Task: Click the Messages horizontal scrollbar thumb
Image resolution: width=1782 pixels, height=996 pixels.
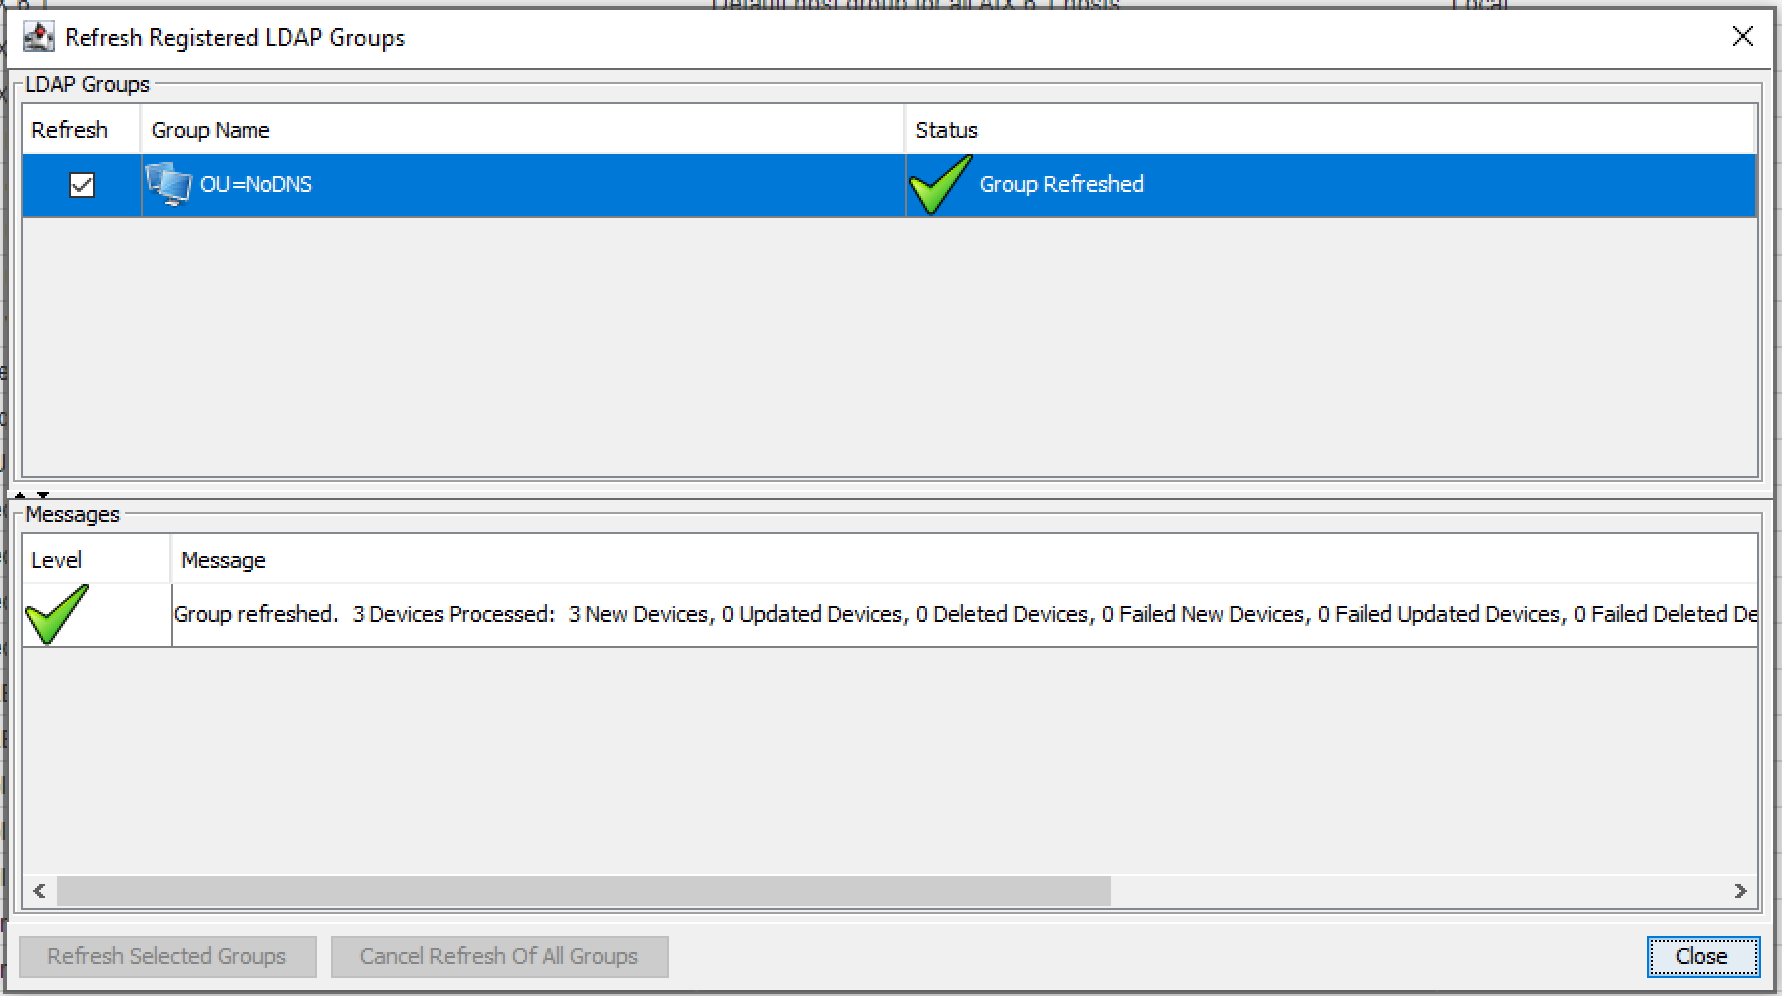Action: coord(584,891)
